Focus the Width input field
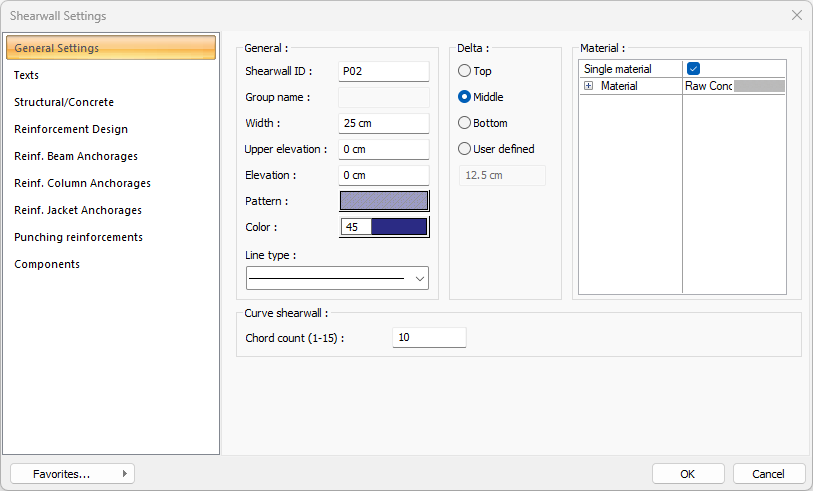This screenshot has height=491, width=813. coord(383,123)
